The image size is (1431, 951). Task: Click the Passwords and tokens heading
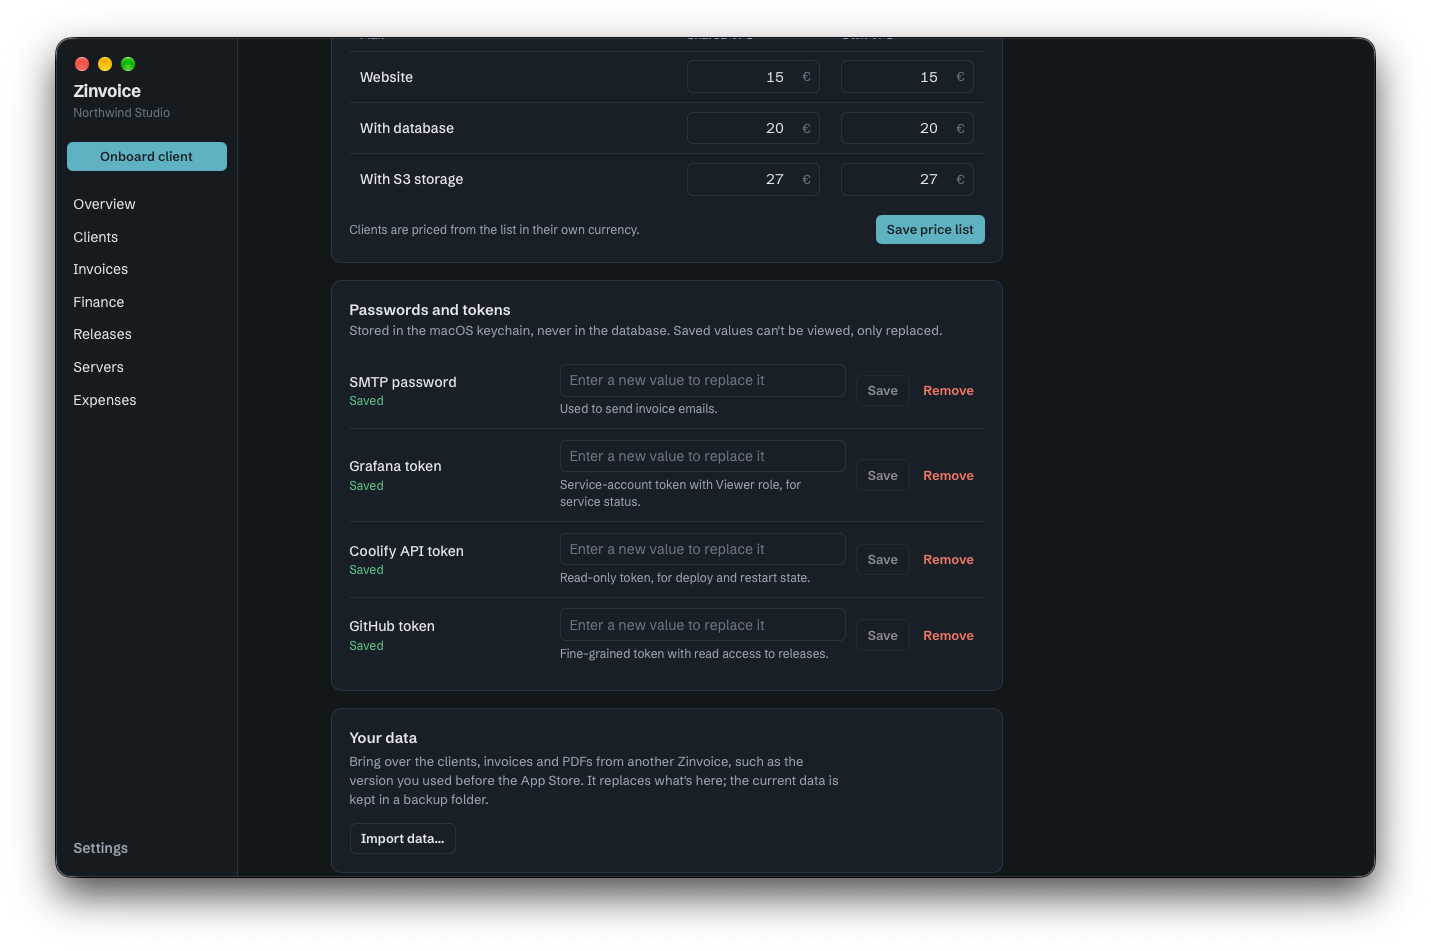pyautogui.click(x=430, y=310)
